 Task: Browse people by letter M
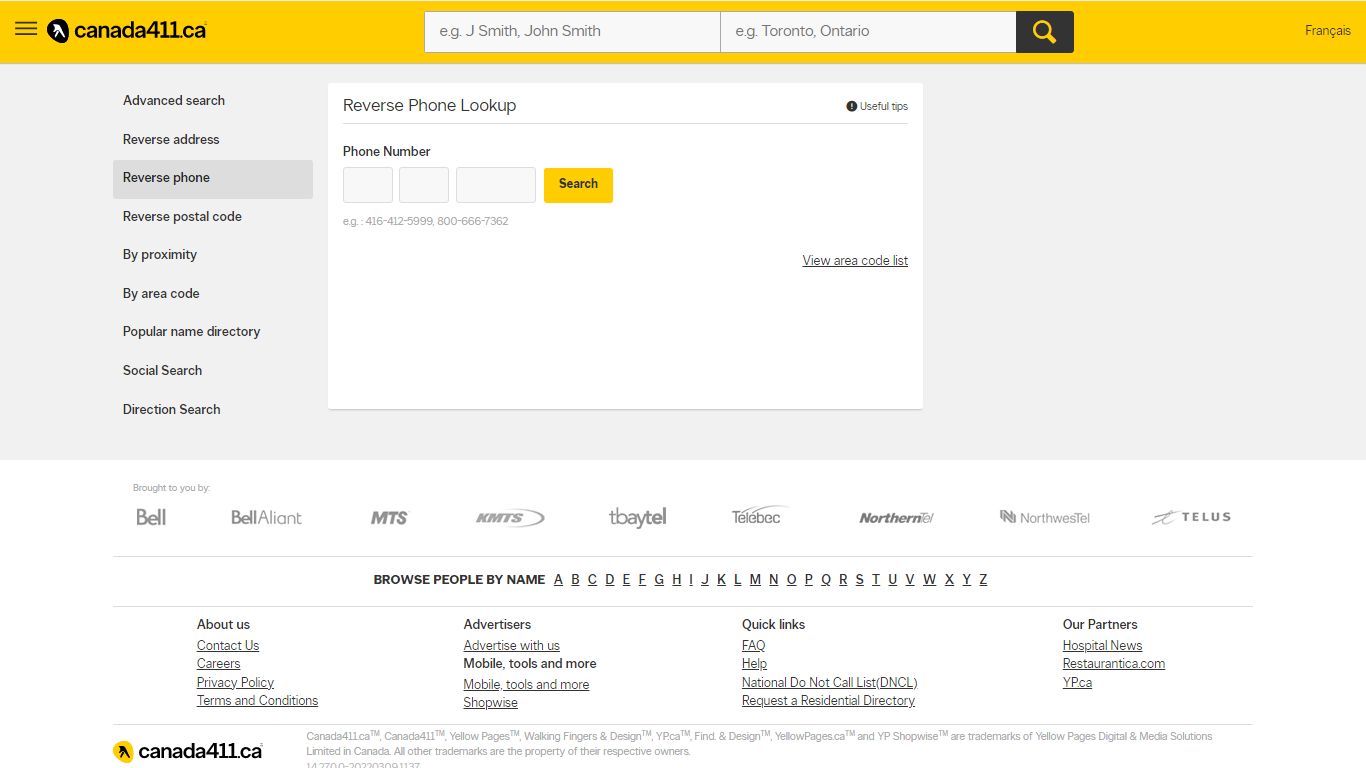pos(755,580)
